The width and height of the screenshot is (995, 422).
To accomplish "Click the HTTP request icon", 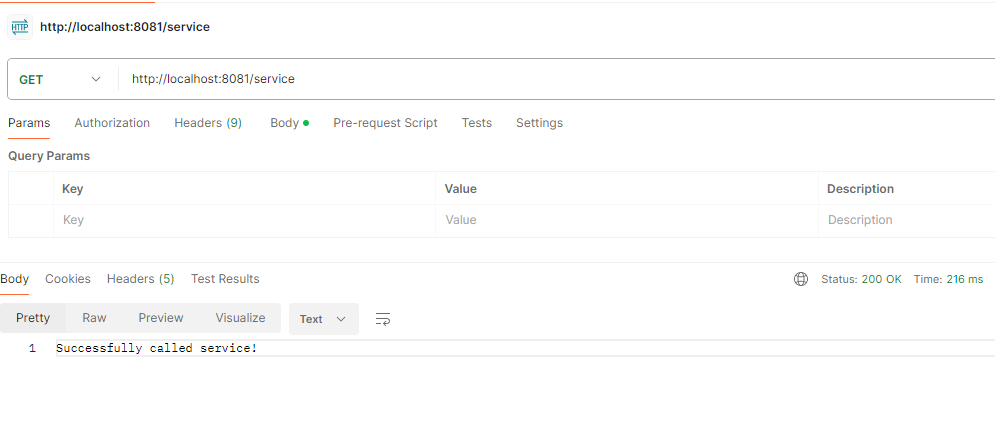I will (x=20, y=27).
